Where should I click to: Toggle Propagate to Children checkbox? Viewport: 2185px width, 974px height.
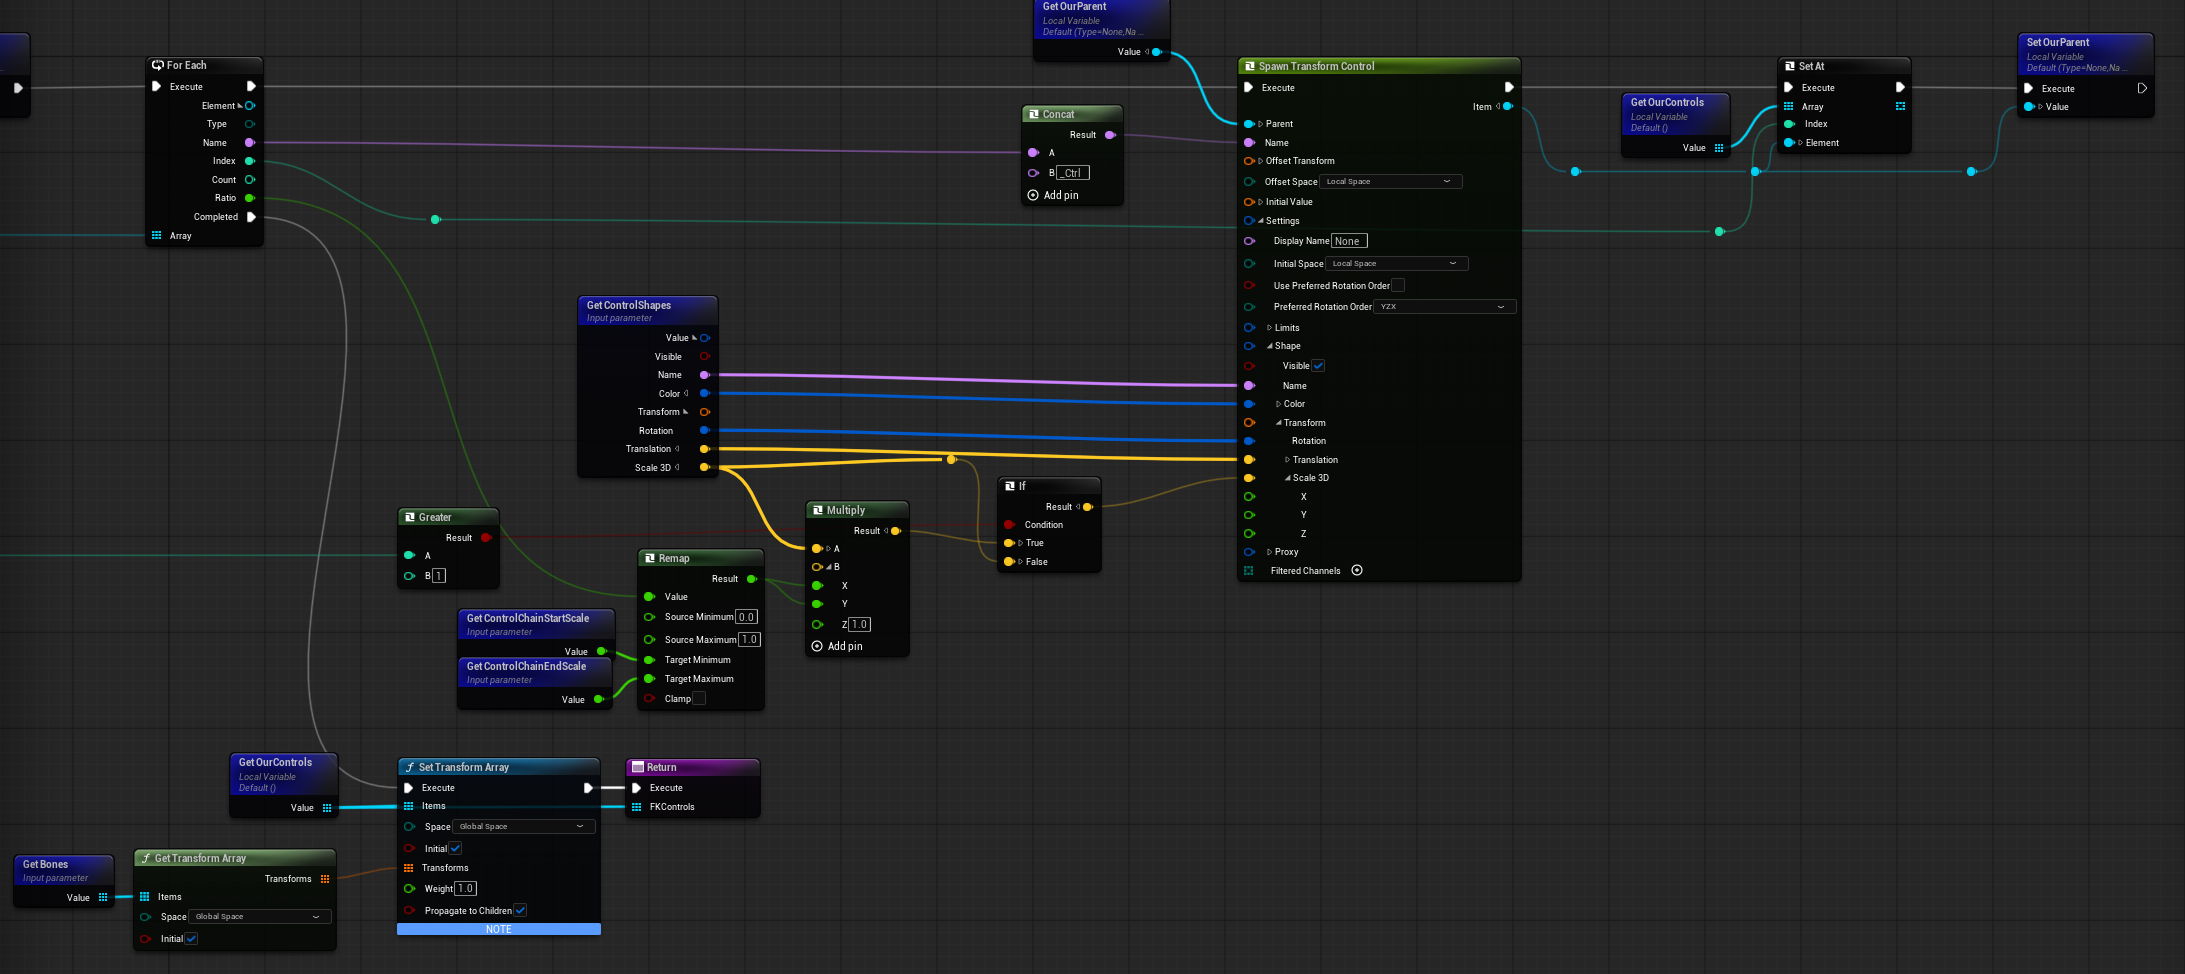point(520,911)
